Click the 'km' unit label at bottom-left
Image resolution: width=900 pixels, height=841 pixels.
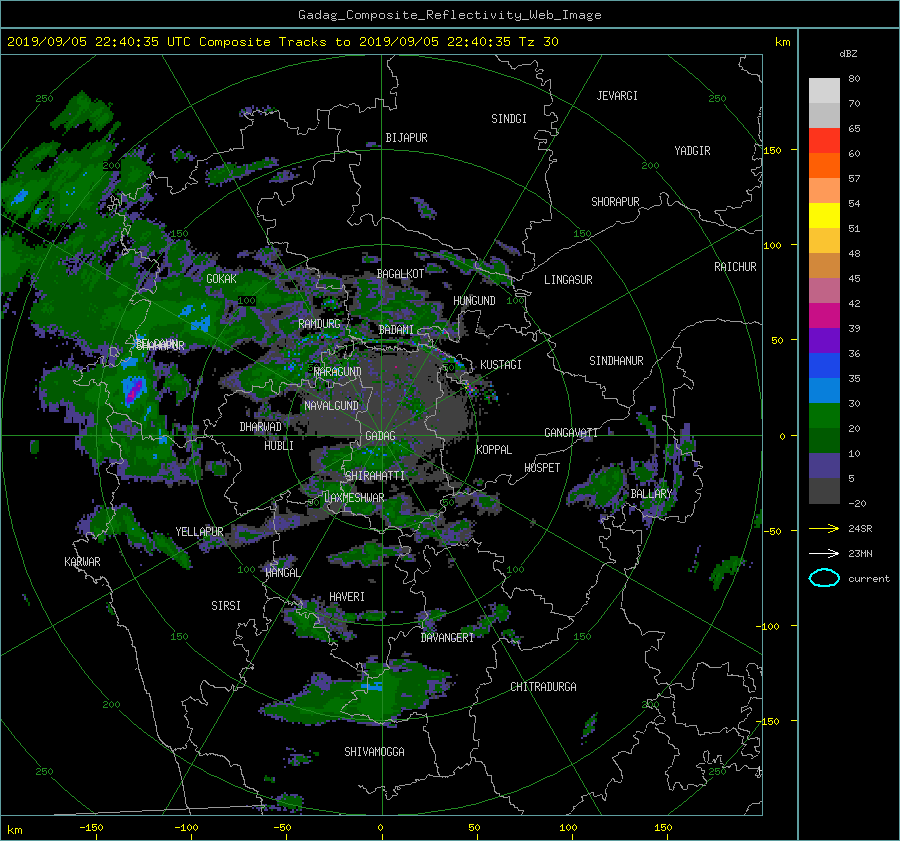point(14,830)
